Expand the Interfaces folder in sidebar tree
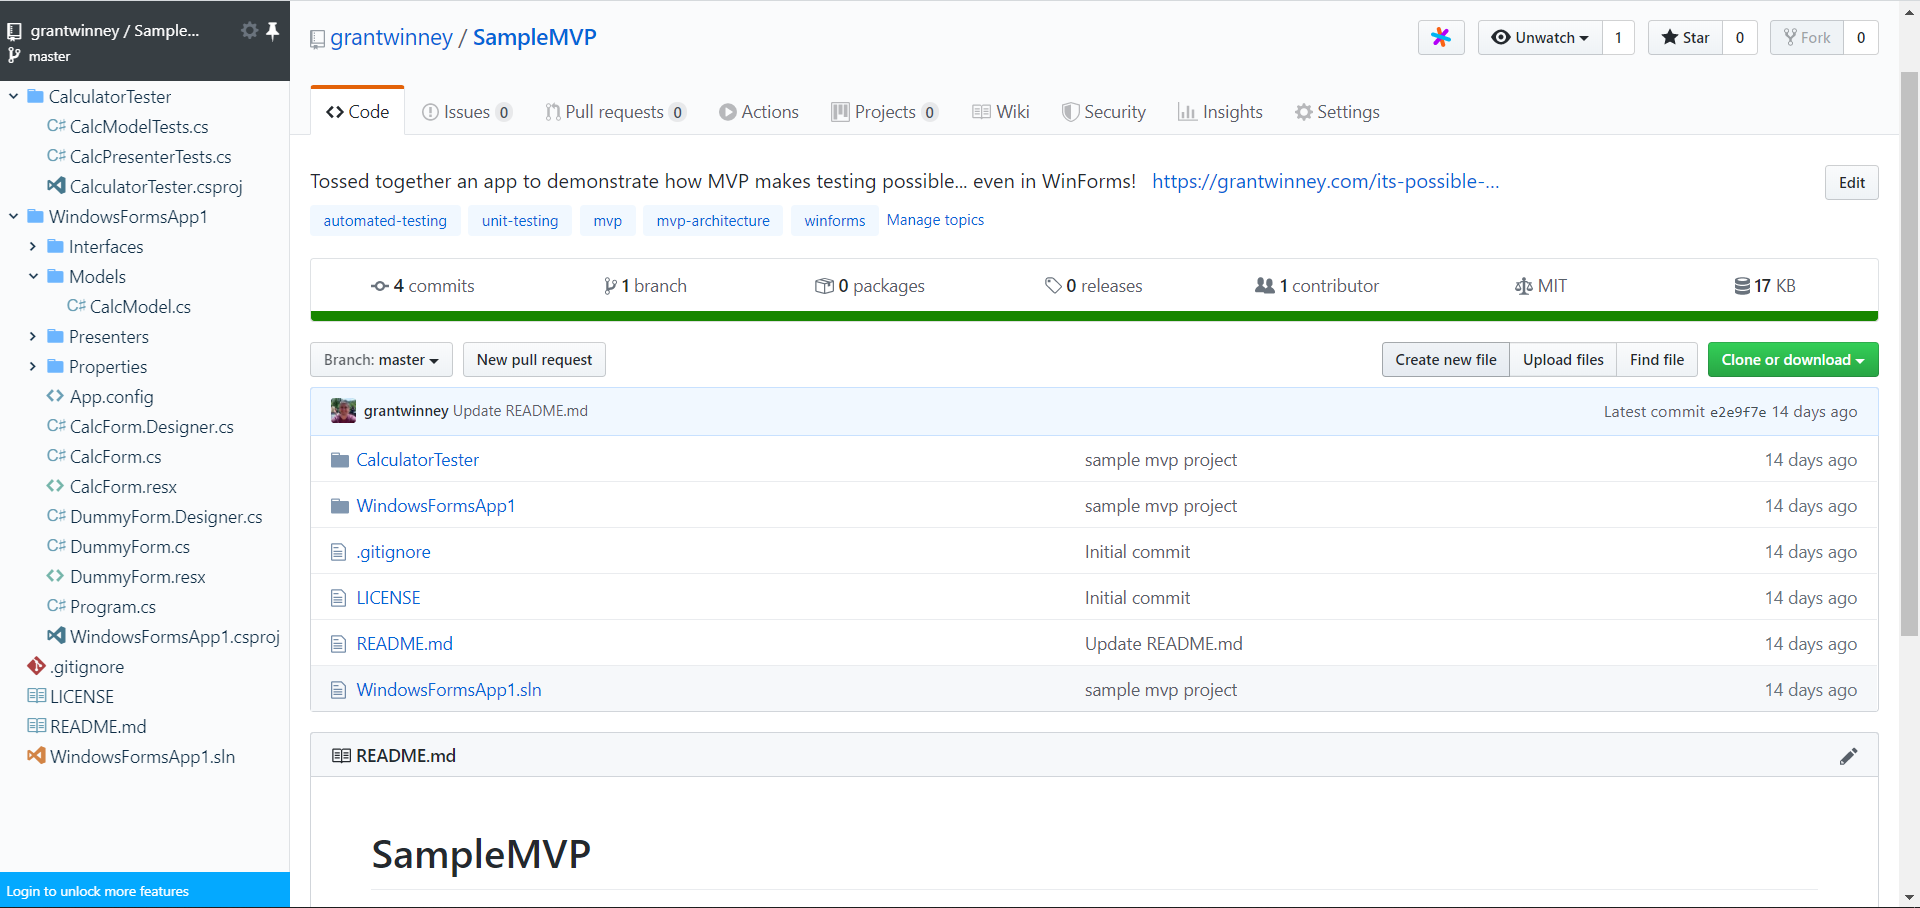Image resolution: width=1920 pixels, height=908 pixels. point(33,247)
